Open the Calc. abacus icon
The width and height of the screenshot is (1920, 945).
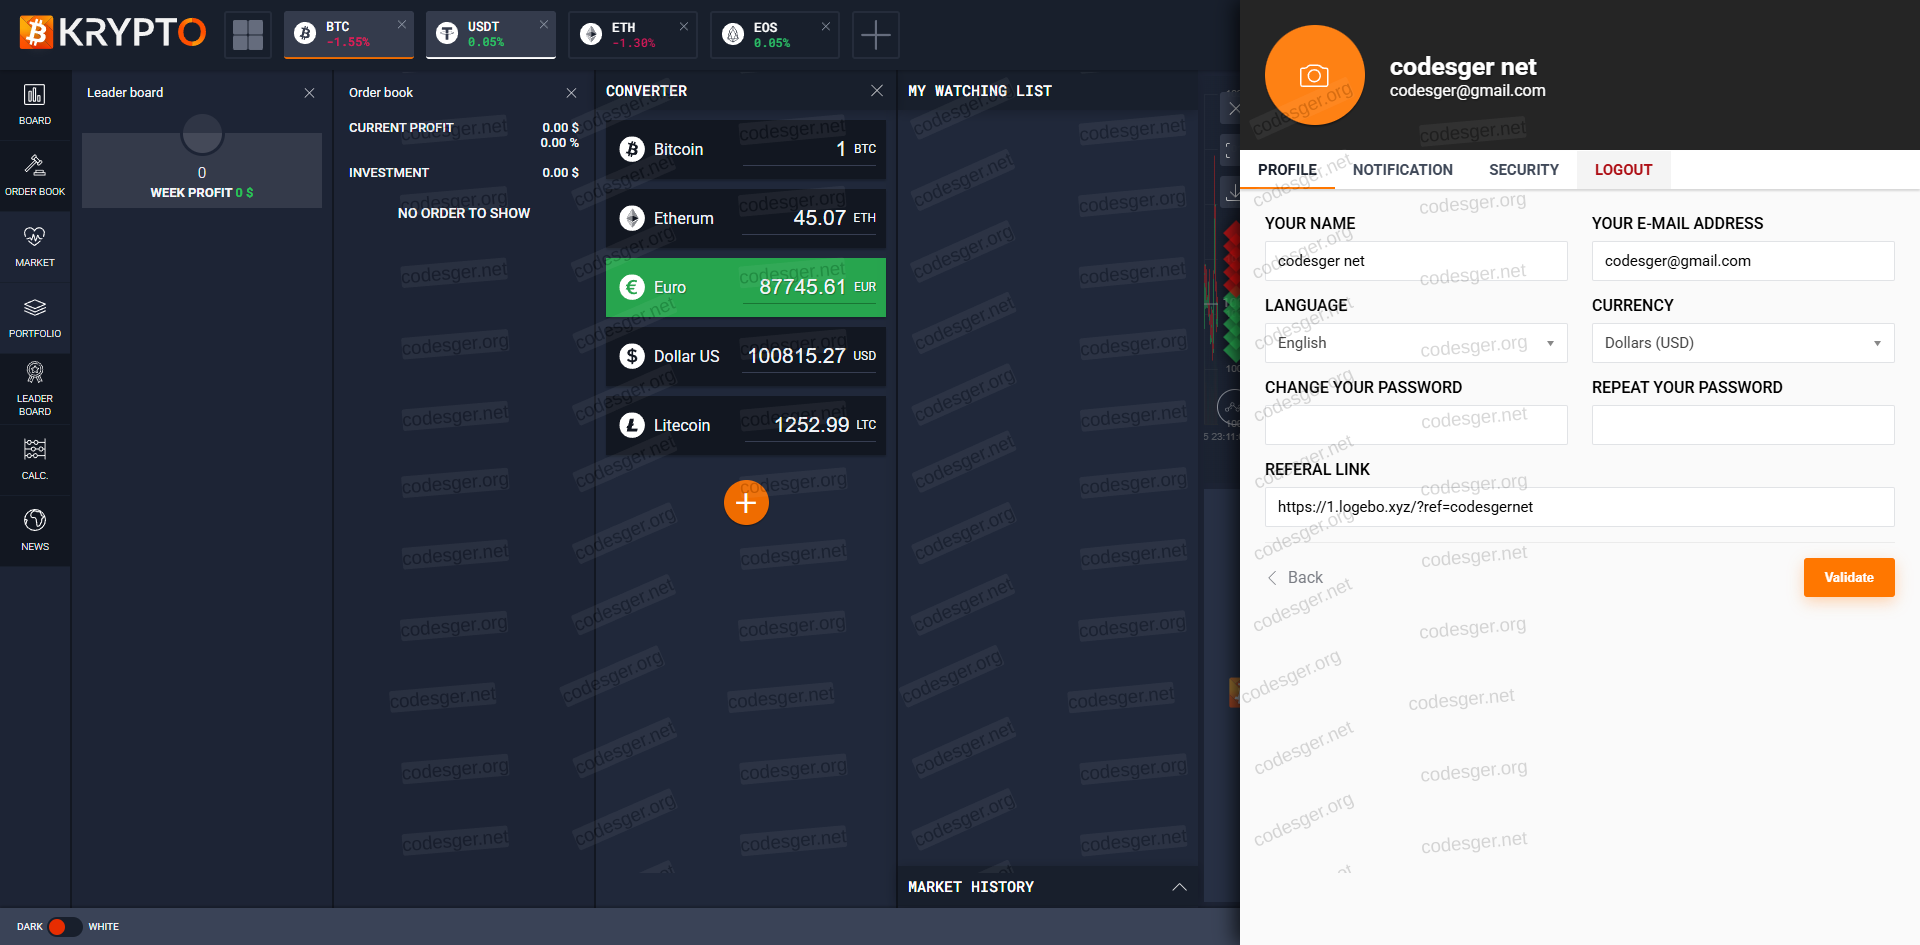[35, 450]
